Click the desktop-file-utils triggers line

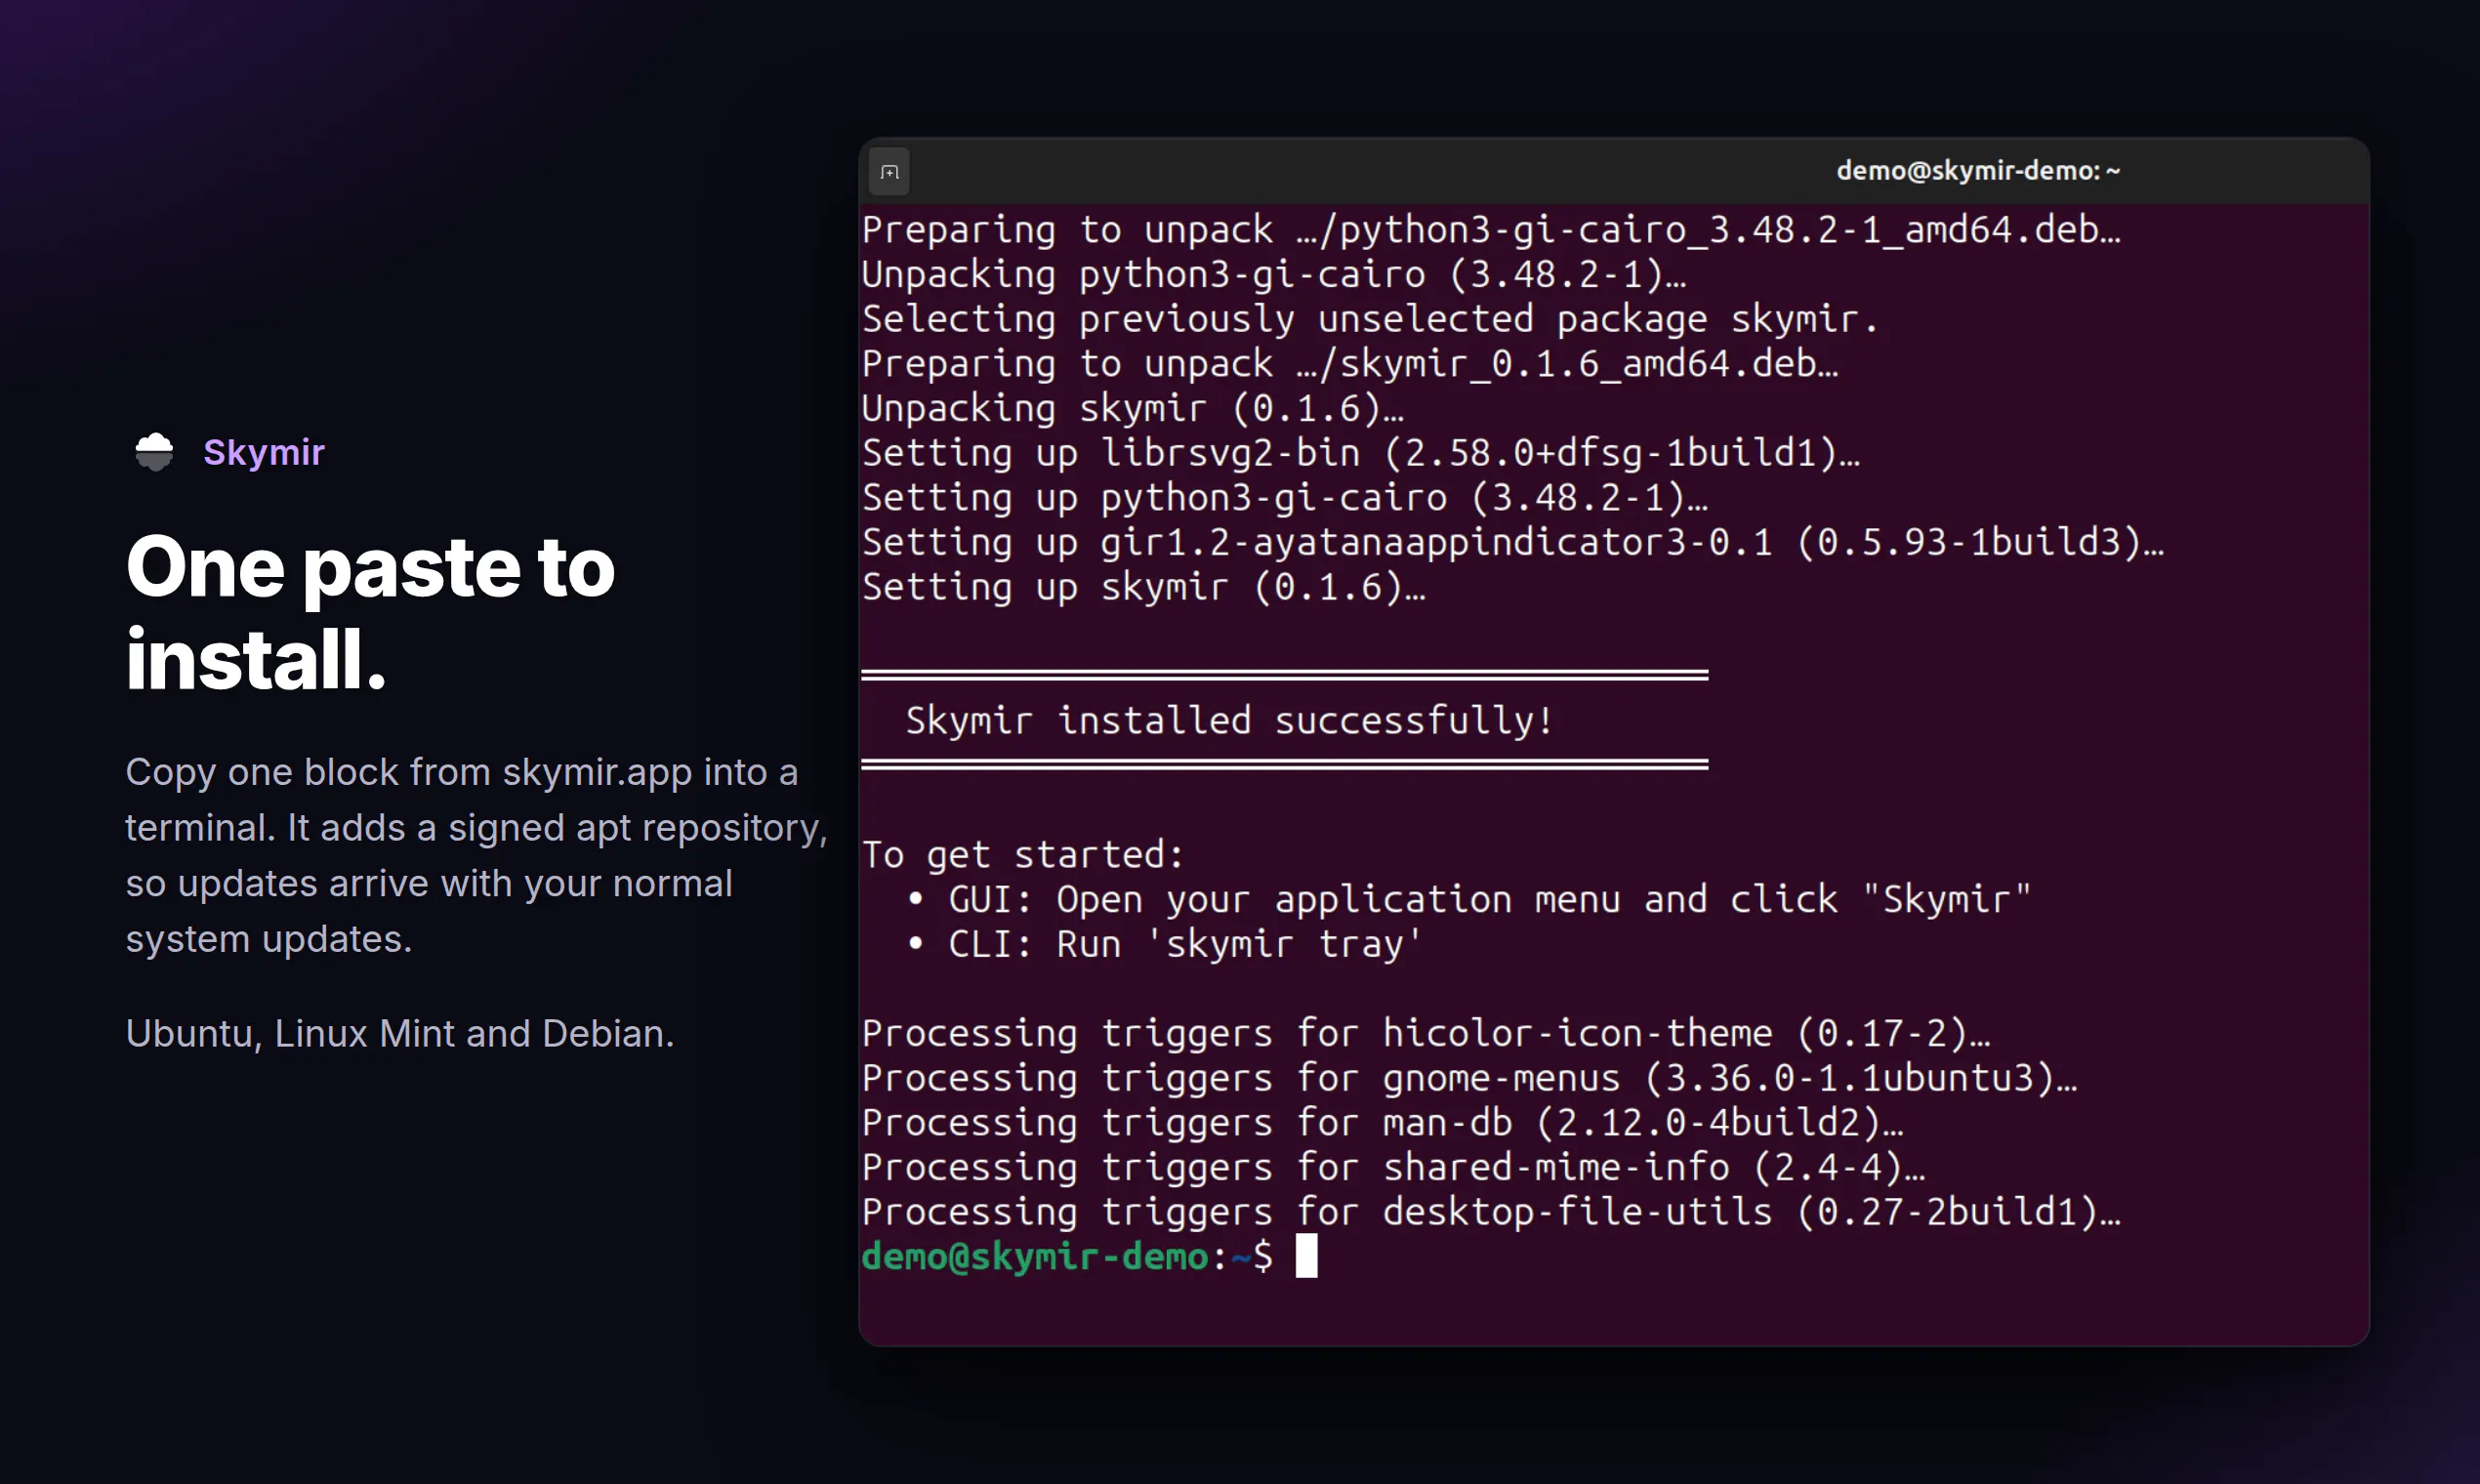click(x=1491, y=1212)
